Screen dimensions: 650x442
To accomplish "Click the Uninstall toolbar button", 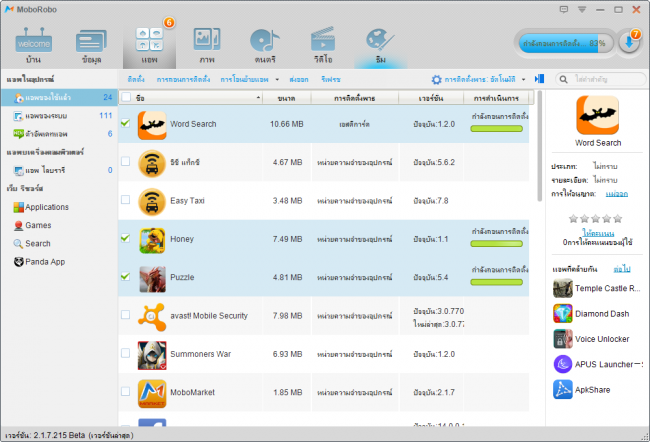I will [x=183, y=79].
